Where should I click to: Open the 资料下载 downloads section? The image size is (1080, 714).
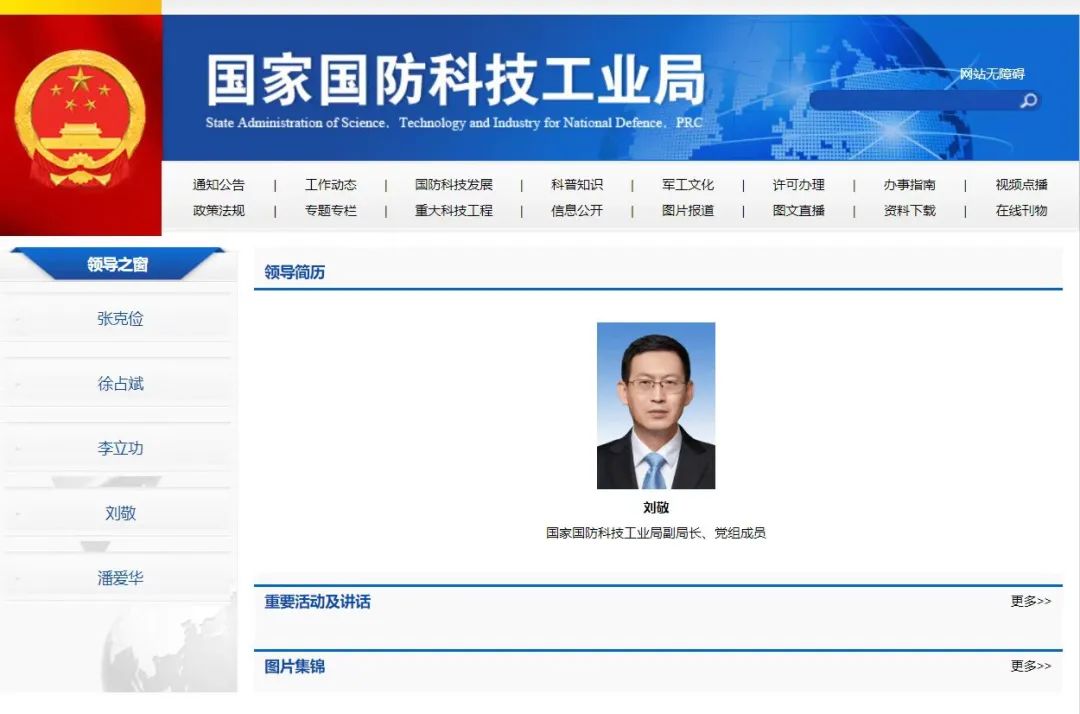tap(905, 211)
